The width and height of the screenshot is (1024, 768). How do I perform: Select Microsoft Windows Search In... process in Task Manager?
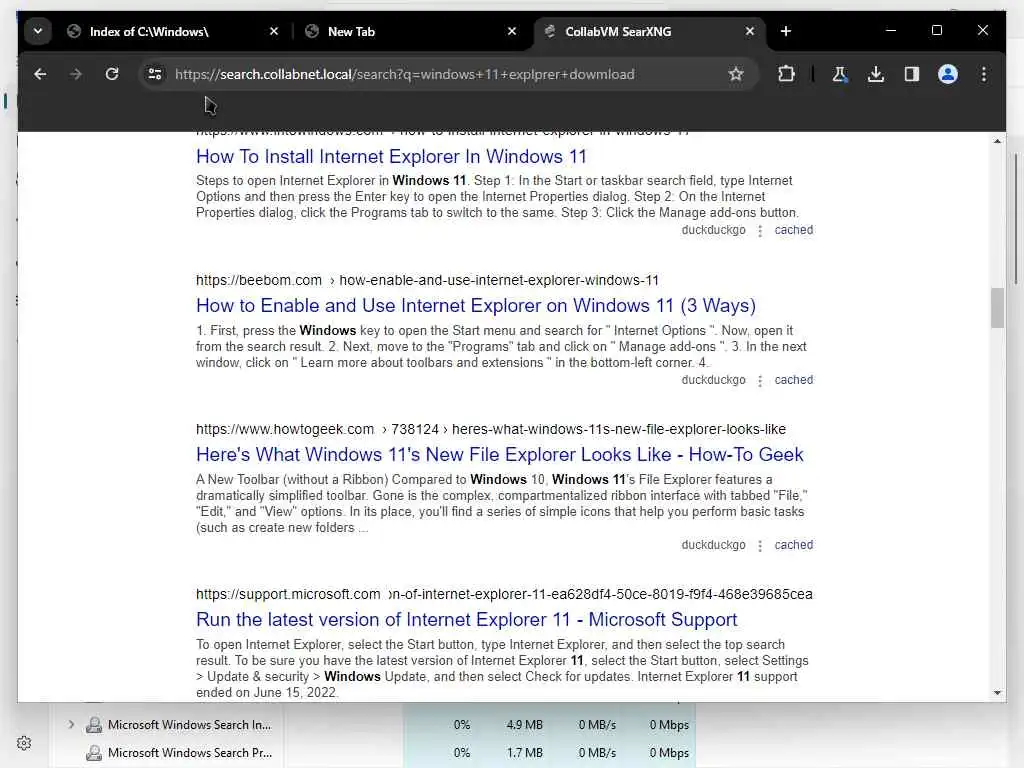189,725
